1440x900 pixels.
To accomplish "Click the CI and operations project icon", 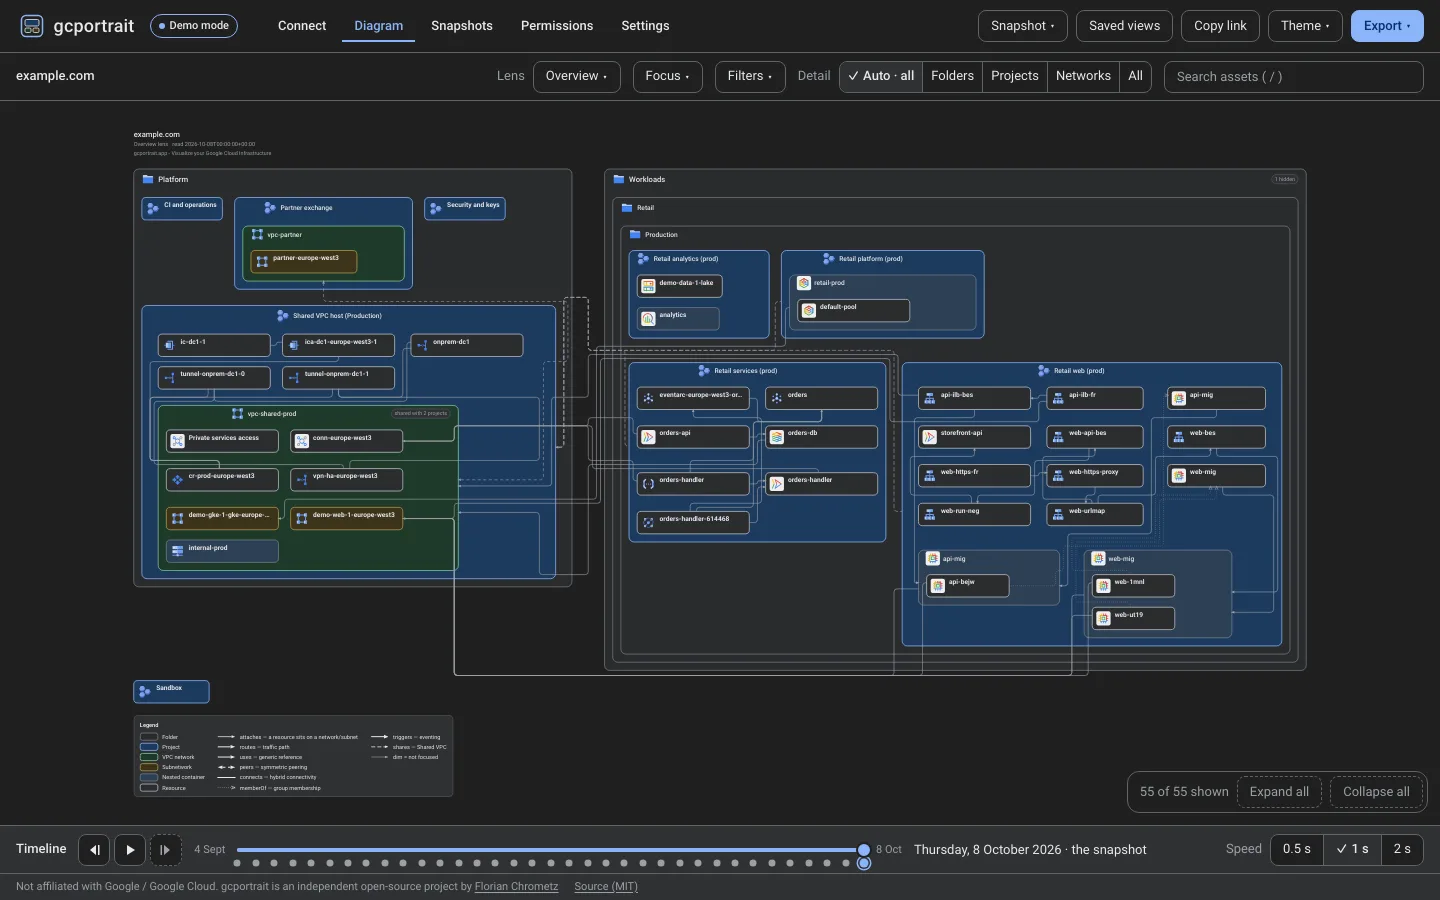I will coord(153,208).
